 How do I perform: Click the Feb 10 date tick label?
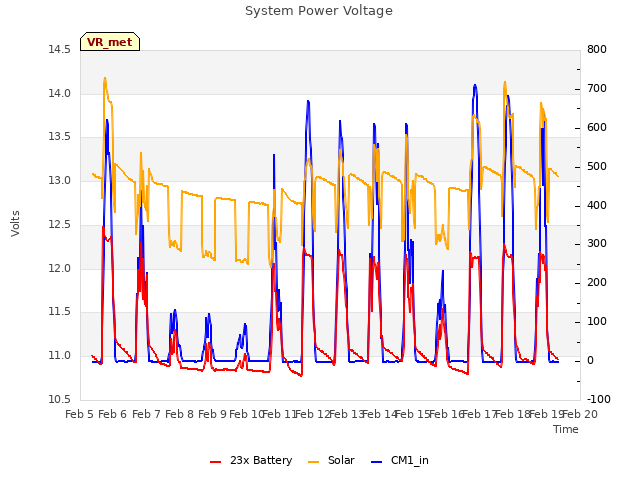click(x=246, y=415)
